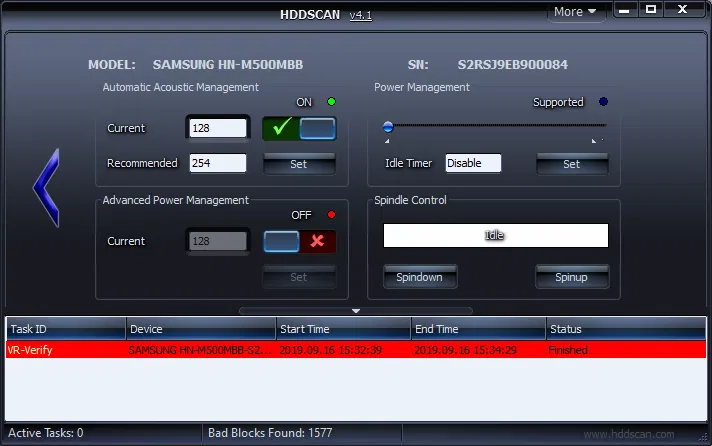Click the AAM Current value field
This screenshot has width=712, height=446.
pyautogui.click(x=218, y=128)
